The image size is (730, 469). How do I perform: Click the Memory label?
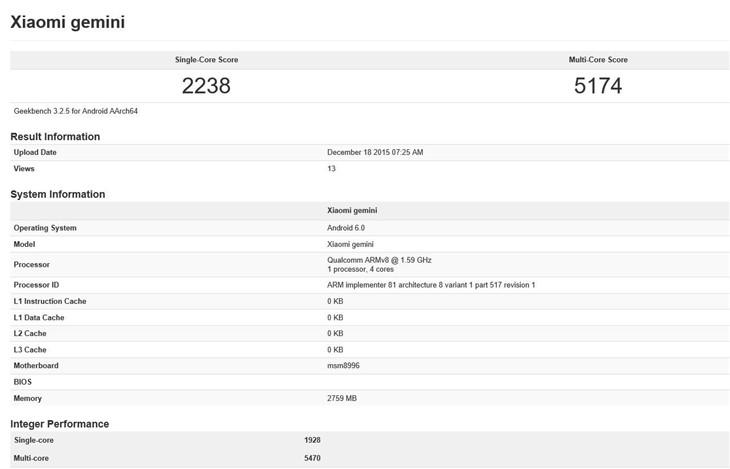click(27, 398)
